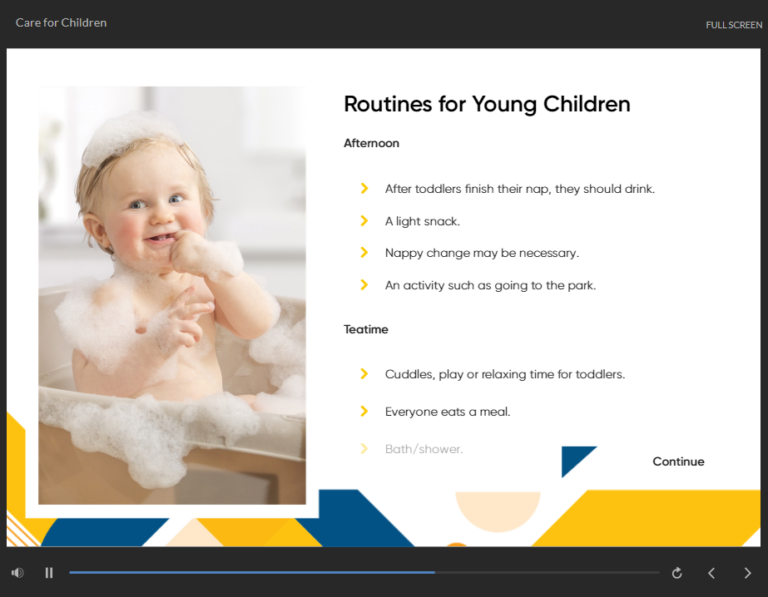This screenshot has width=768, height=597.
Task: Click the chevron next to Nappy change
Action: point(364,253)
